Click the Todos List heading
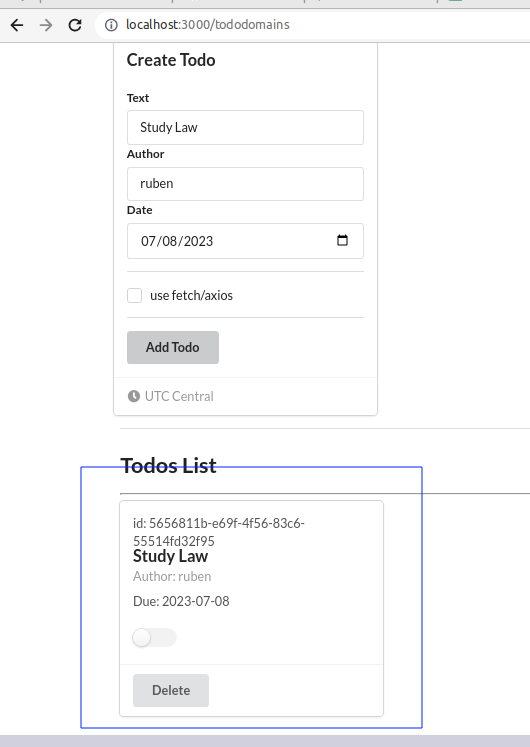530x747 pixels. pyautogui.click(x=169, y=465)
